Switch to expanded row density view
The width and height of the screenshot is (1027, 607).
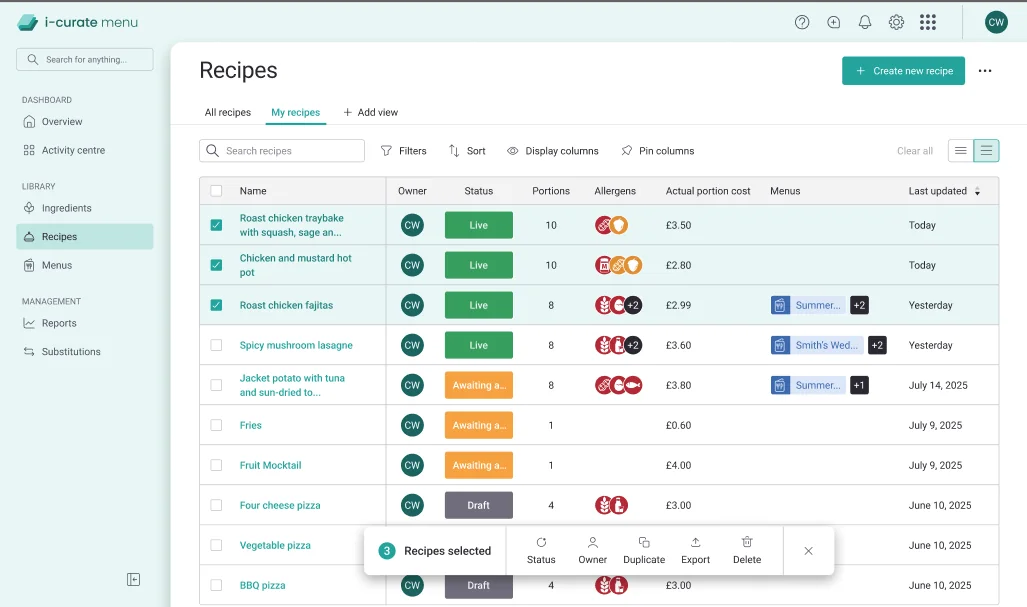[986, 151]
